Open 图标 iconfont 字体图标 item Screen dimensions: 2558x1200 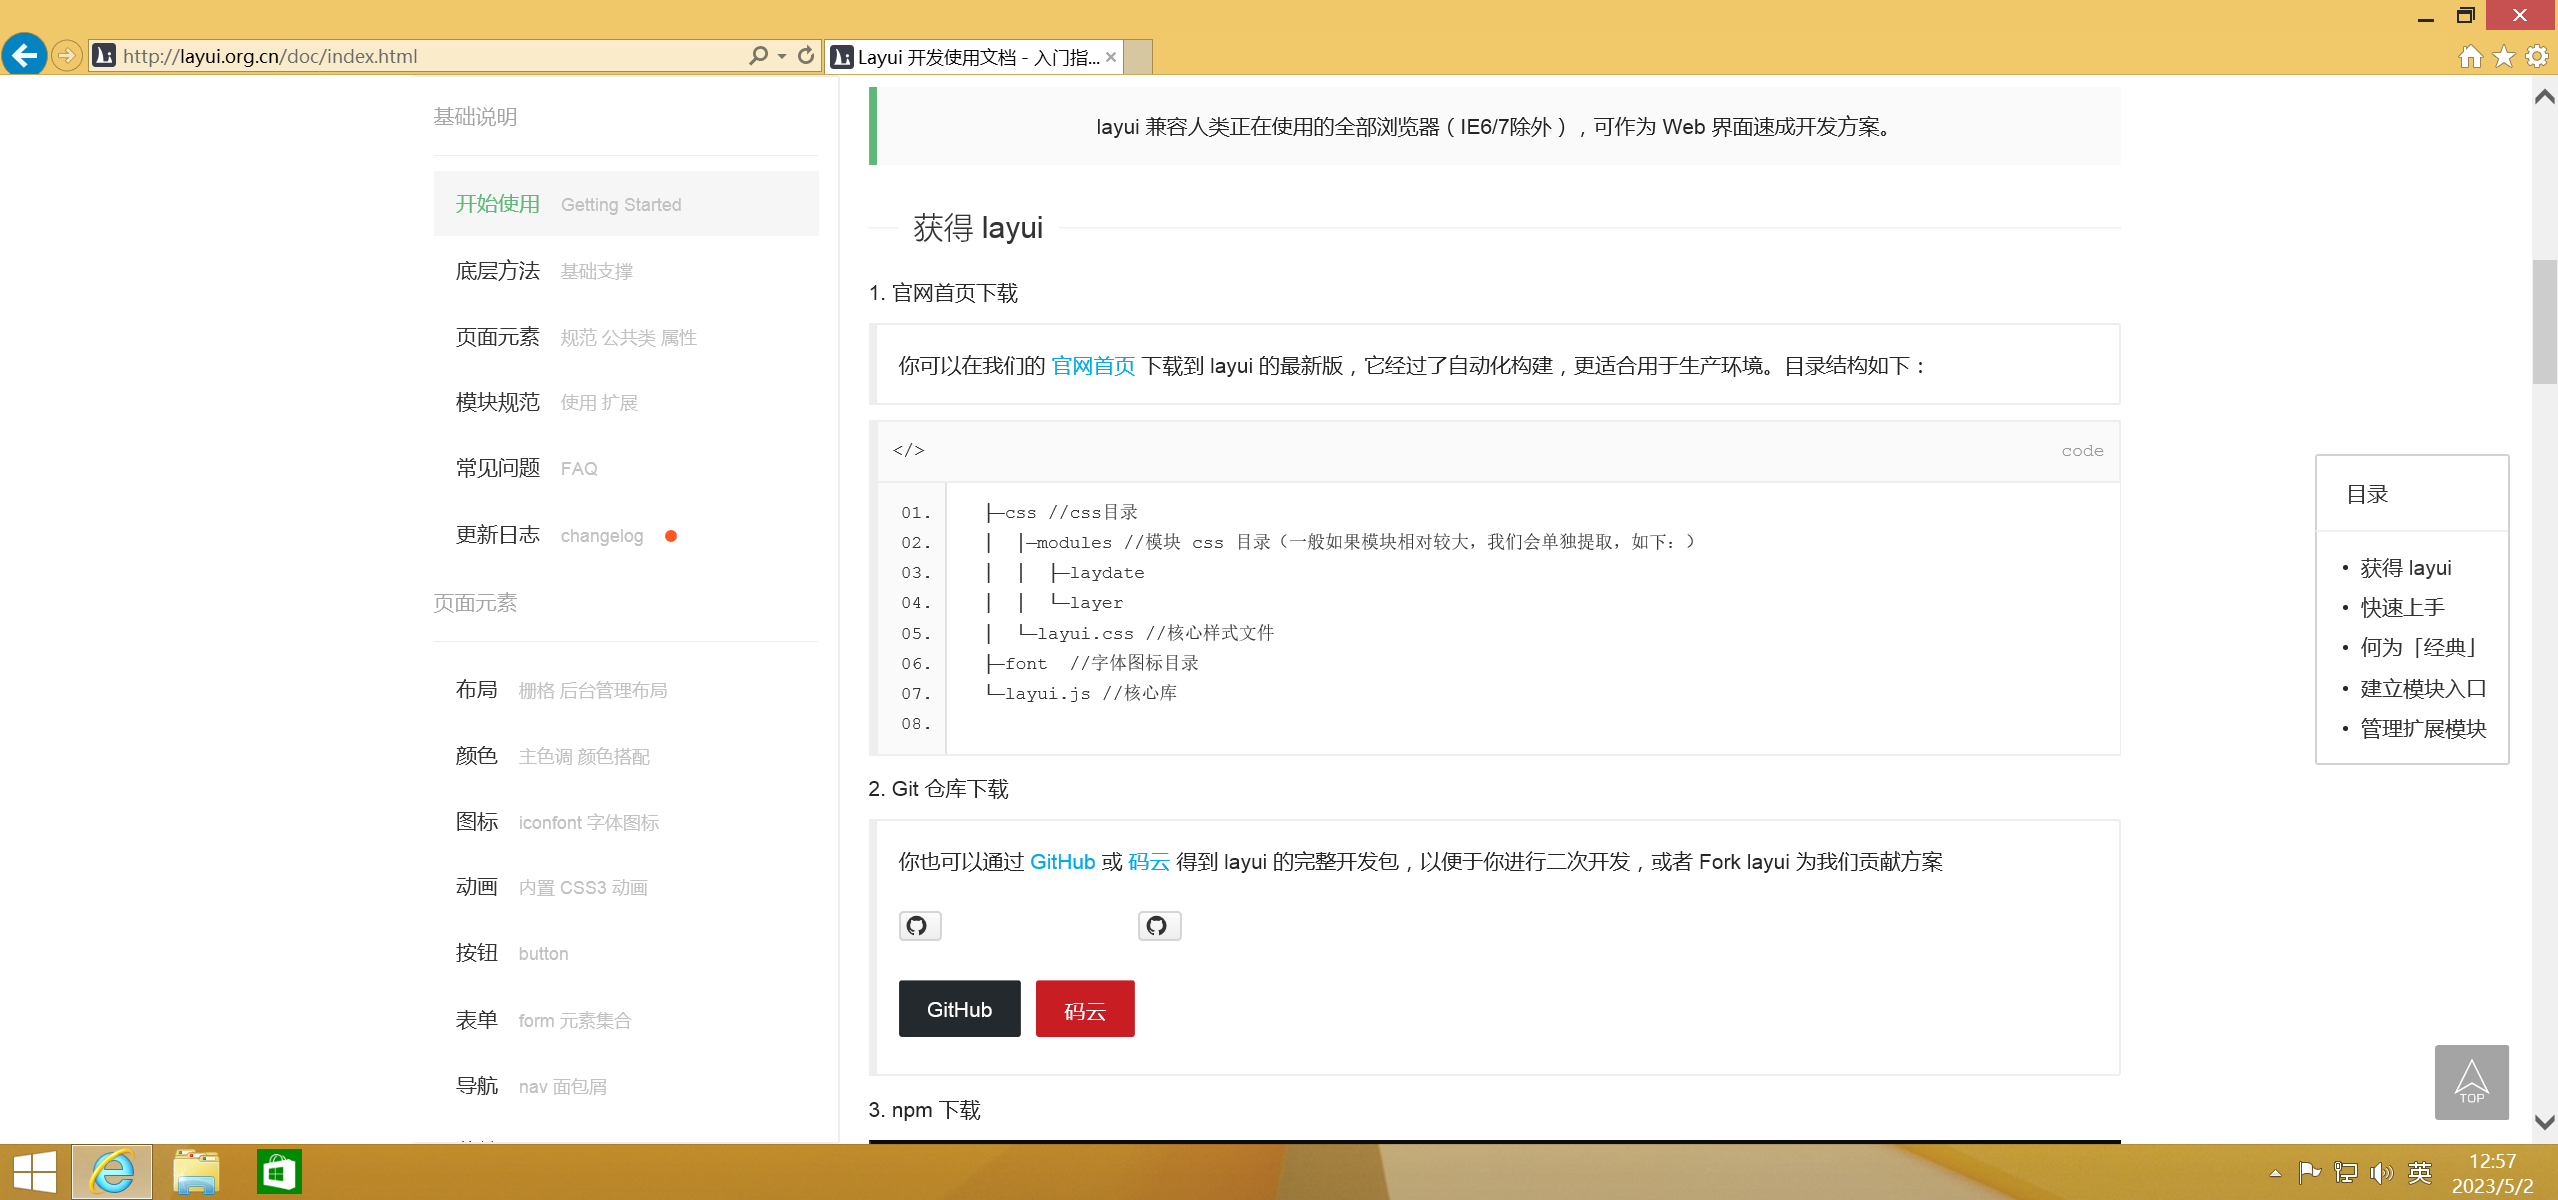pos(626,822)
